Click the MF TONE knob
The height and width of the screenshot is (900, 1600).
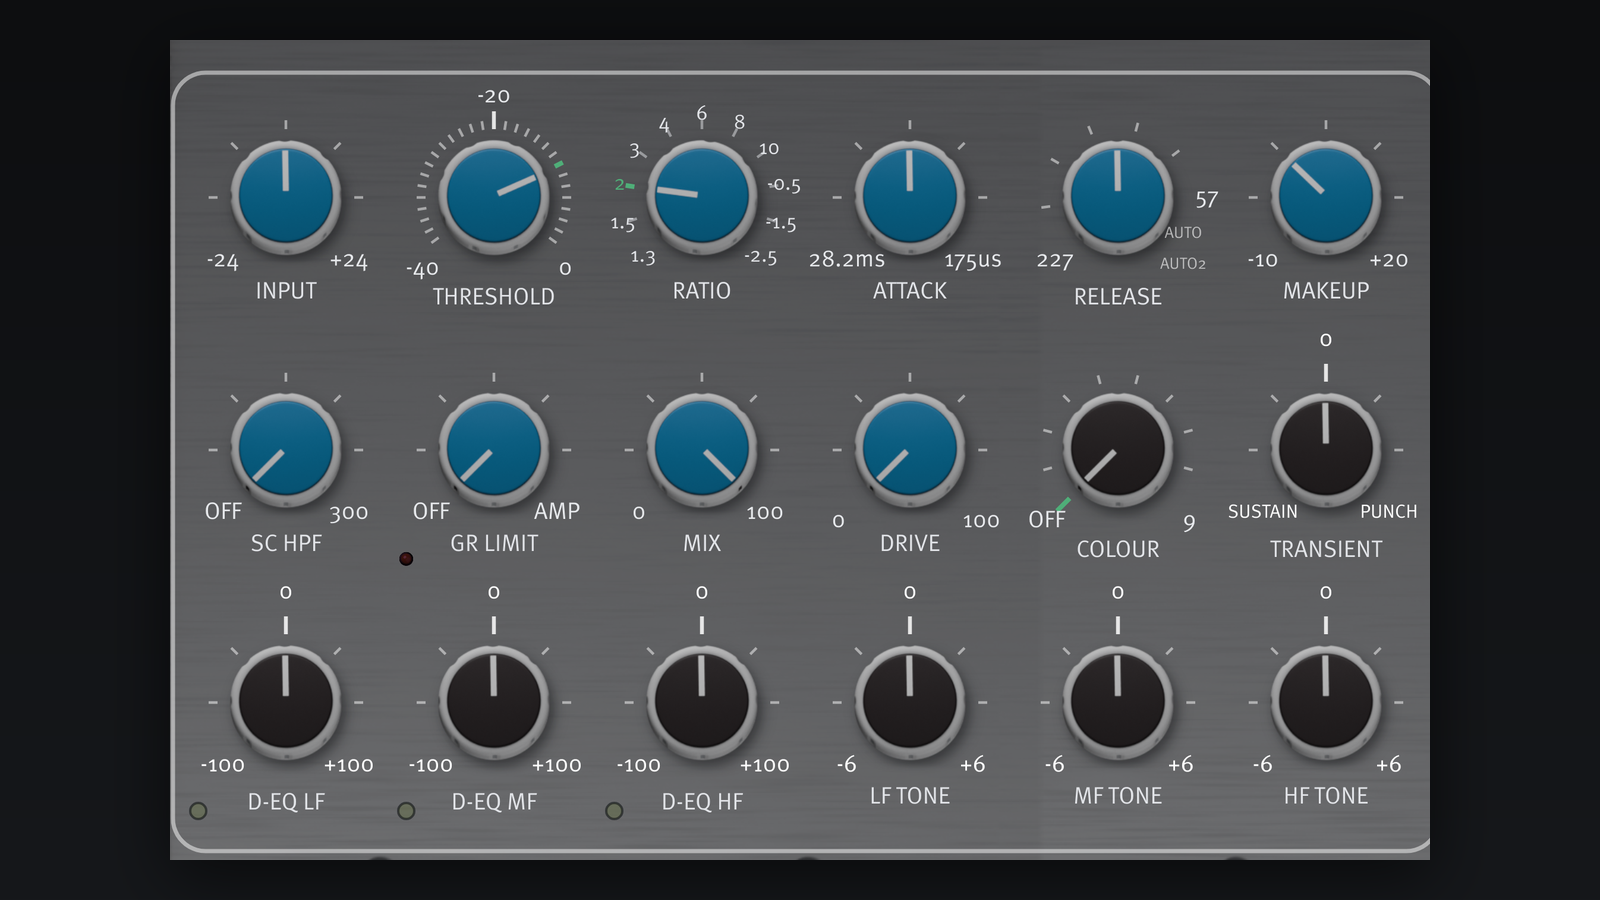[x=1118, y=701]
